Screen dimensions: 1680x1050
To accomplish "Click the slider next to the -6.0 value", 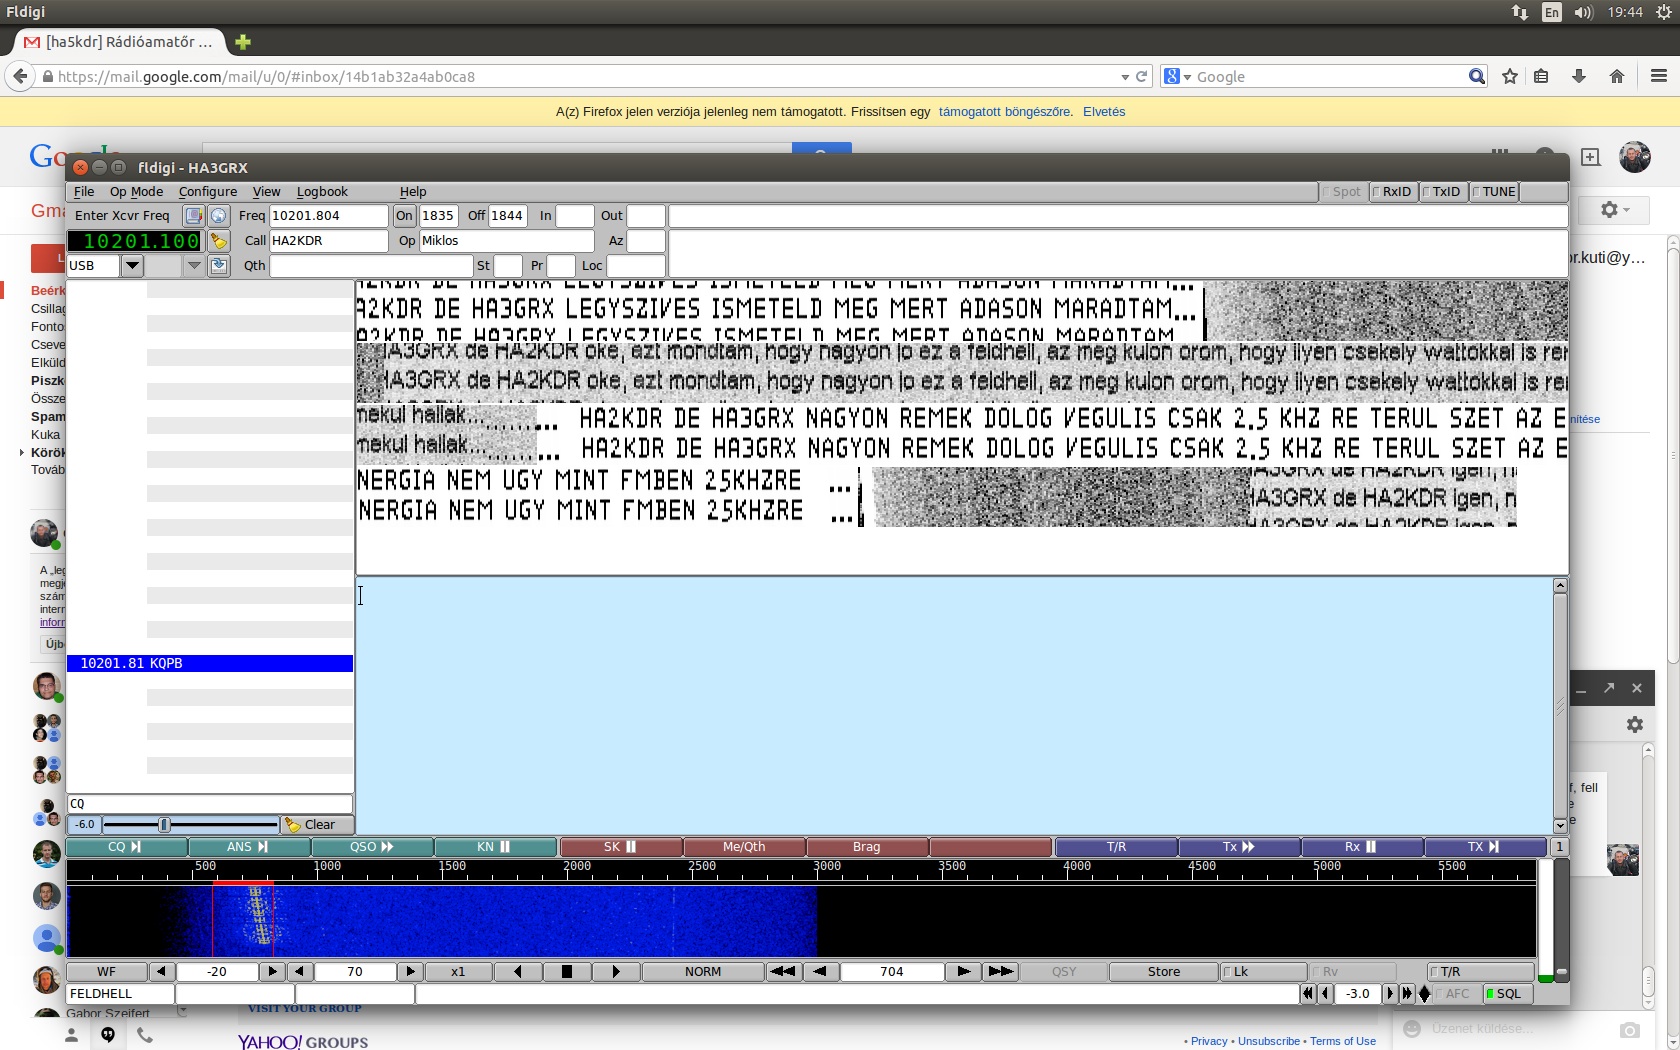I will click(x=190, y=825).
